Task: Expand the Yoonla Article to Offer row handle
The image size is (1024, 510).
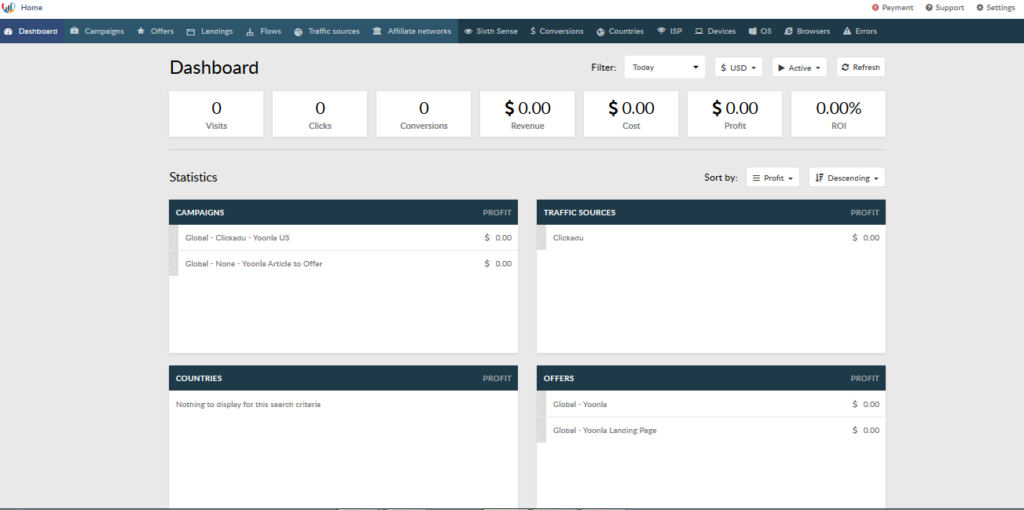Action: (174, 264)
